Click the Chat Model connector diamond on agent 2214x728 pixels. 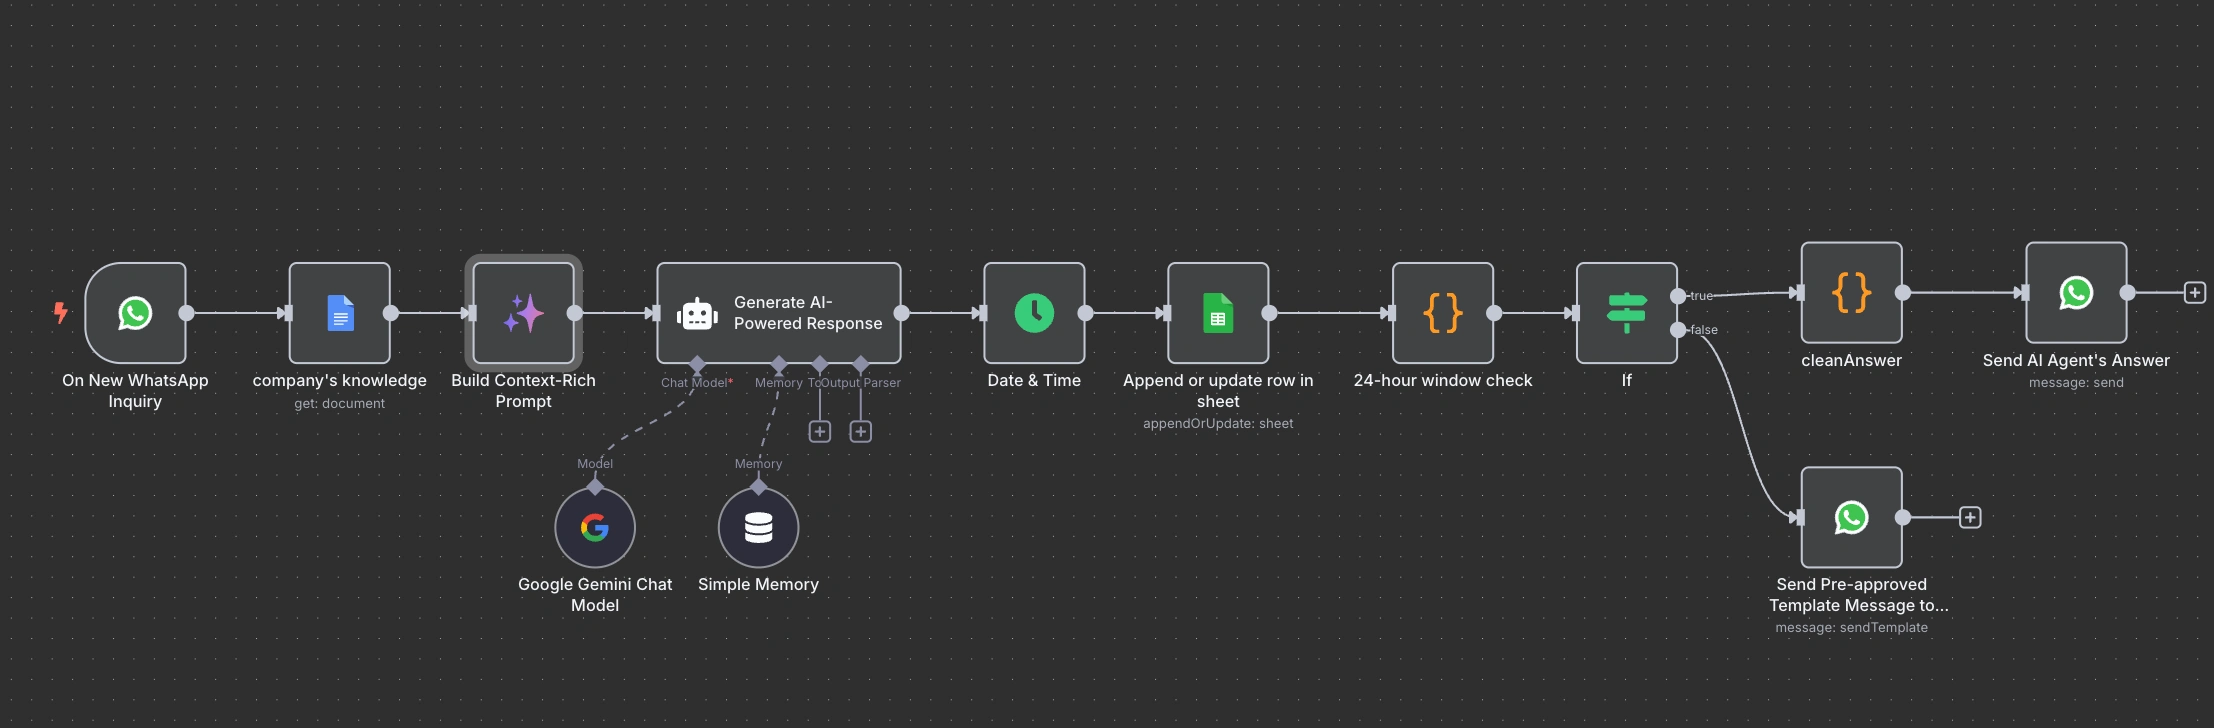(x=698, y=363)
